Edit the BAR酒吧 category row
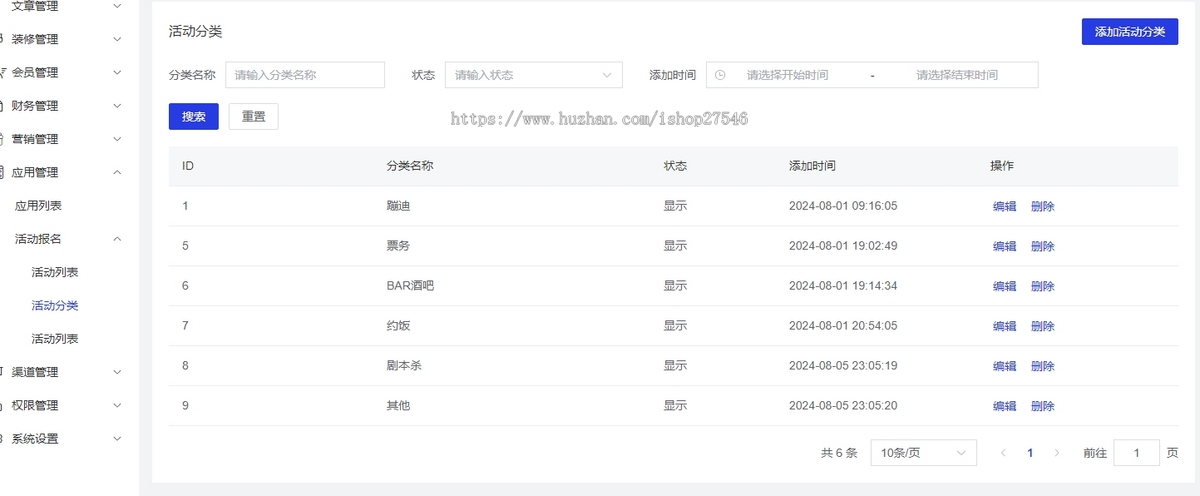This screenshot has height=496, width=1200. pyautogui.click(x=1004, y=286)
